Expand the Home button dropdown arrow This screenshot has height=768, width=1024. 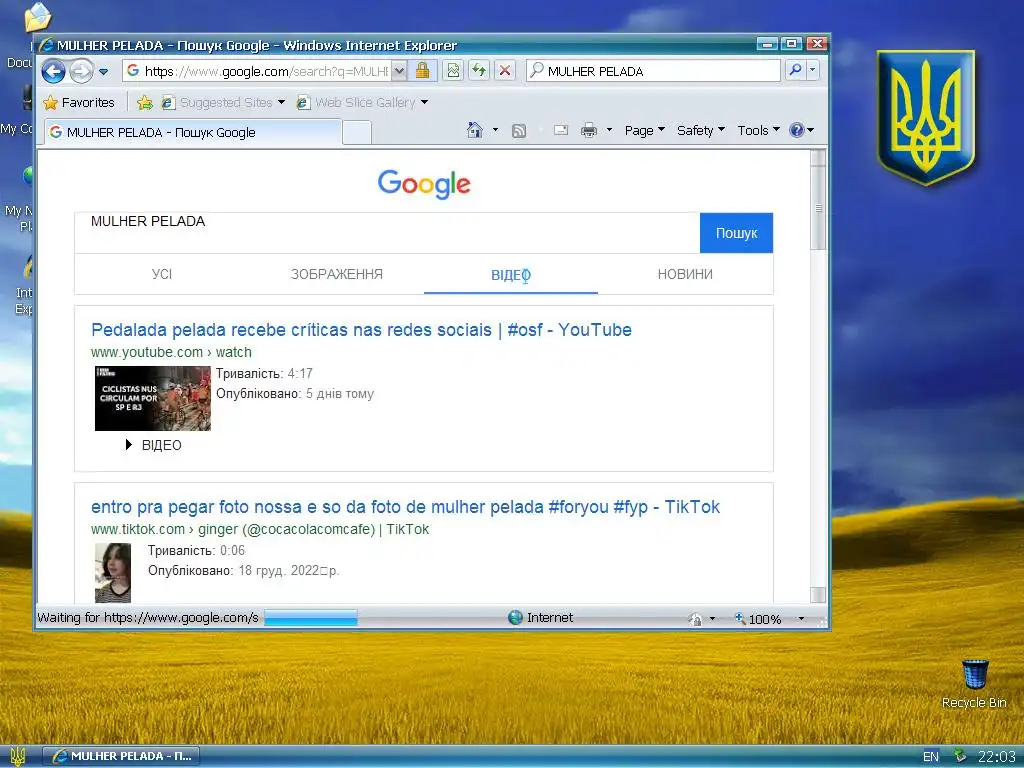click(495, 130)
